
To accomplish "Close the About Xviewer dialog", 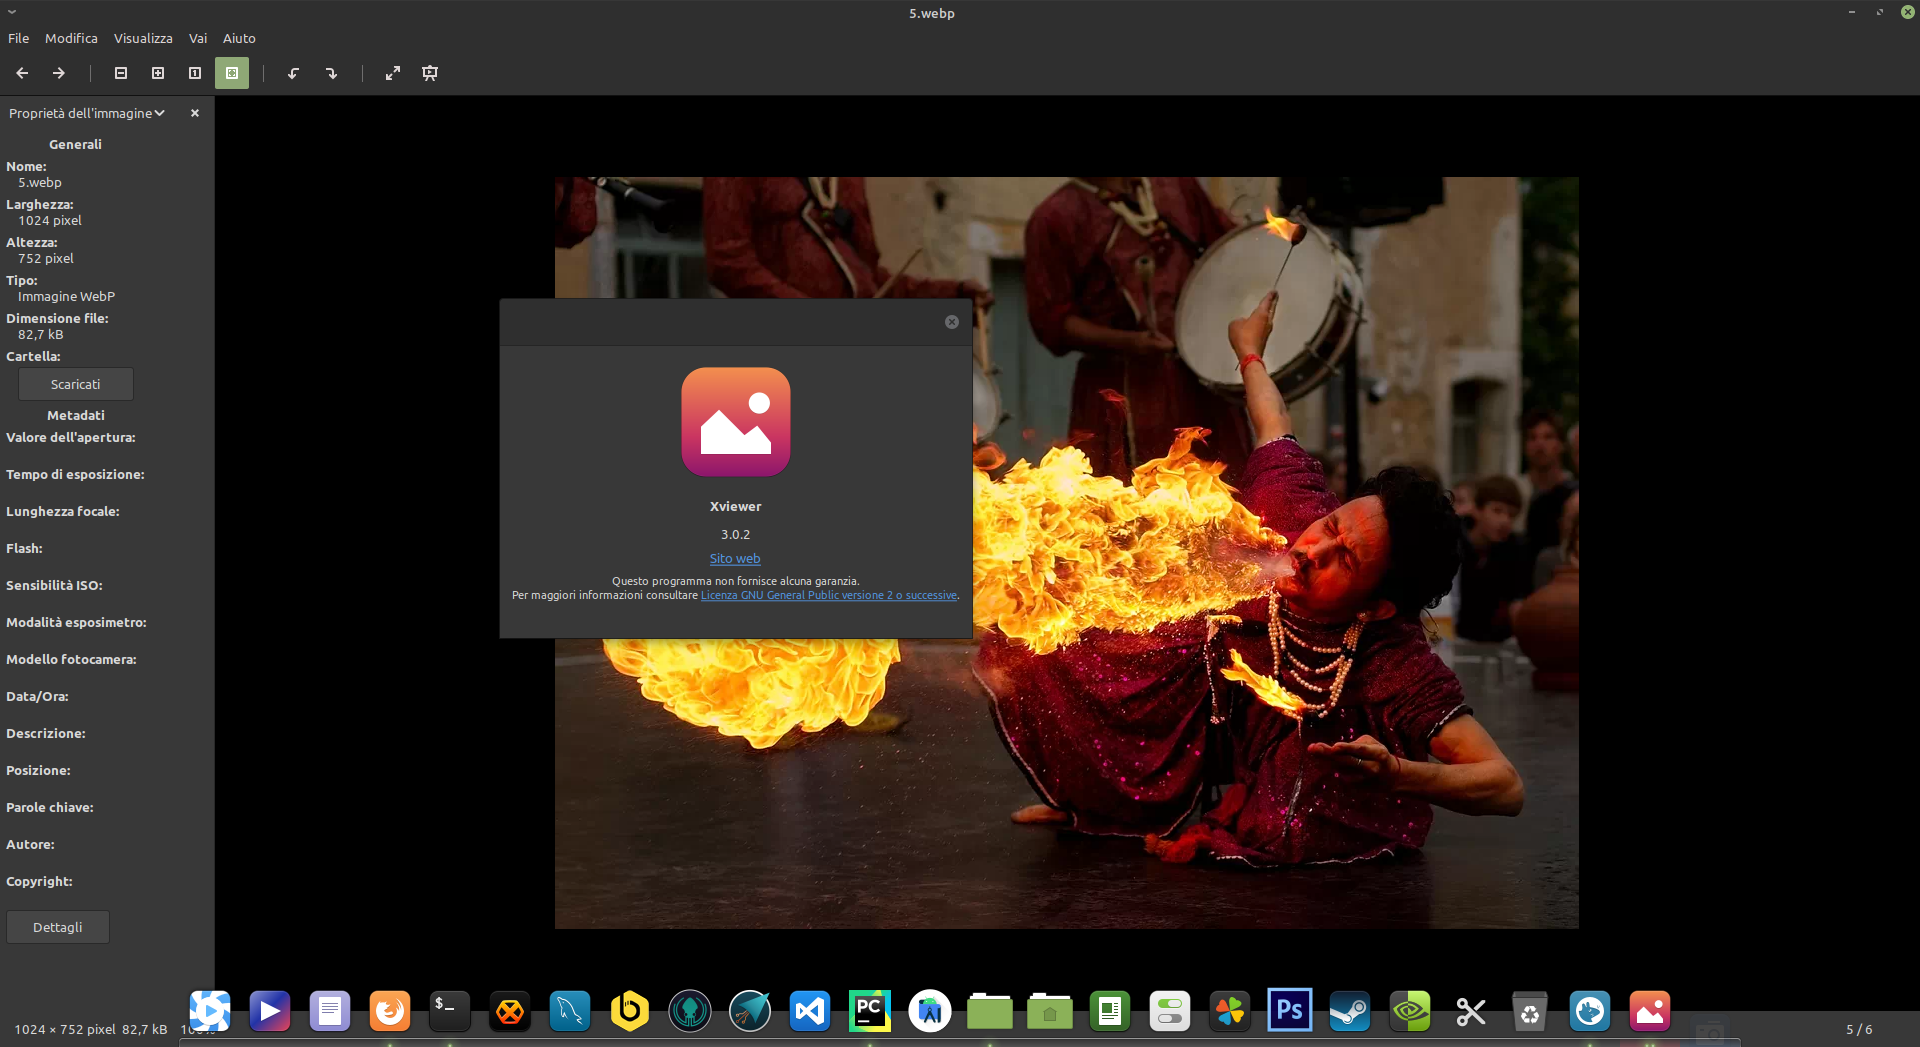I will tap(951, 322).
